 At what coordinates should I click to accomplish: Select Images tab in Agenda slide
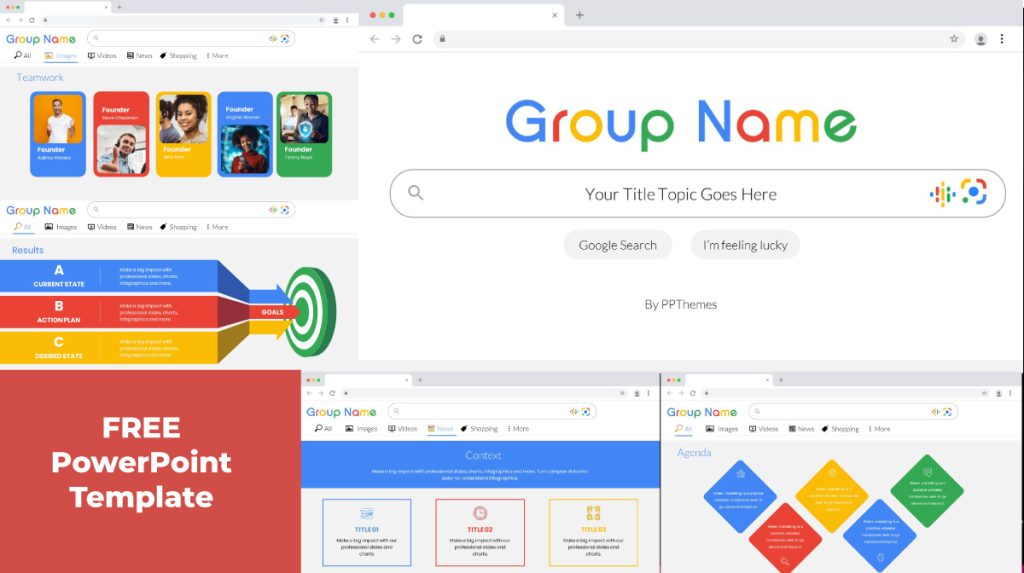pyautogui.click(x=722, y=429)
